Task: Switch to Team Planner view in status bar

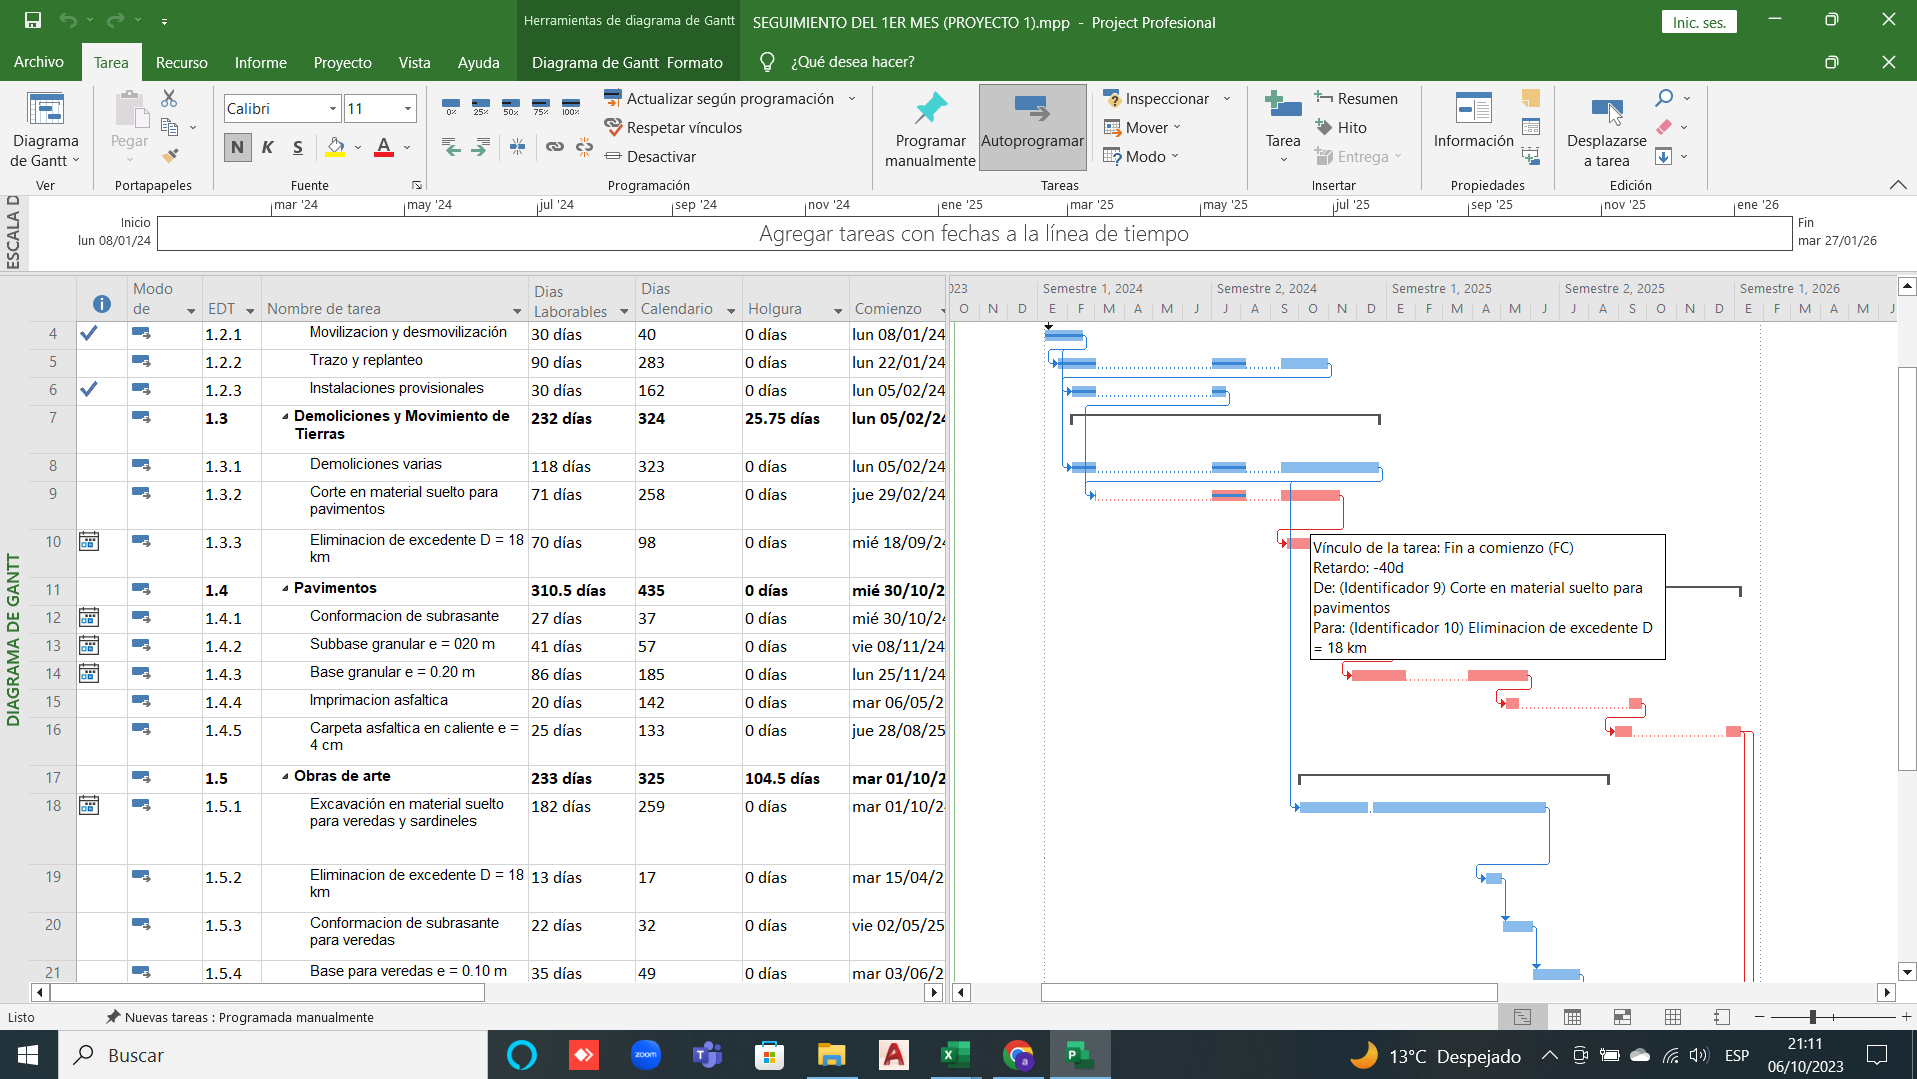Action: coord(1622,1017)
